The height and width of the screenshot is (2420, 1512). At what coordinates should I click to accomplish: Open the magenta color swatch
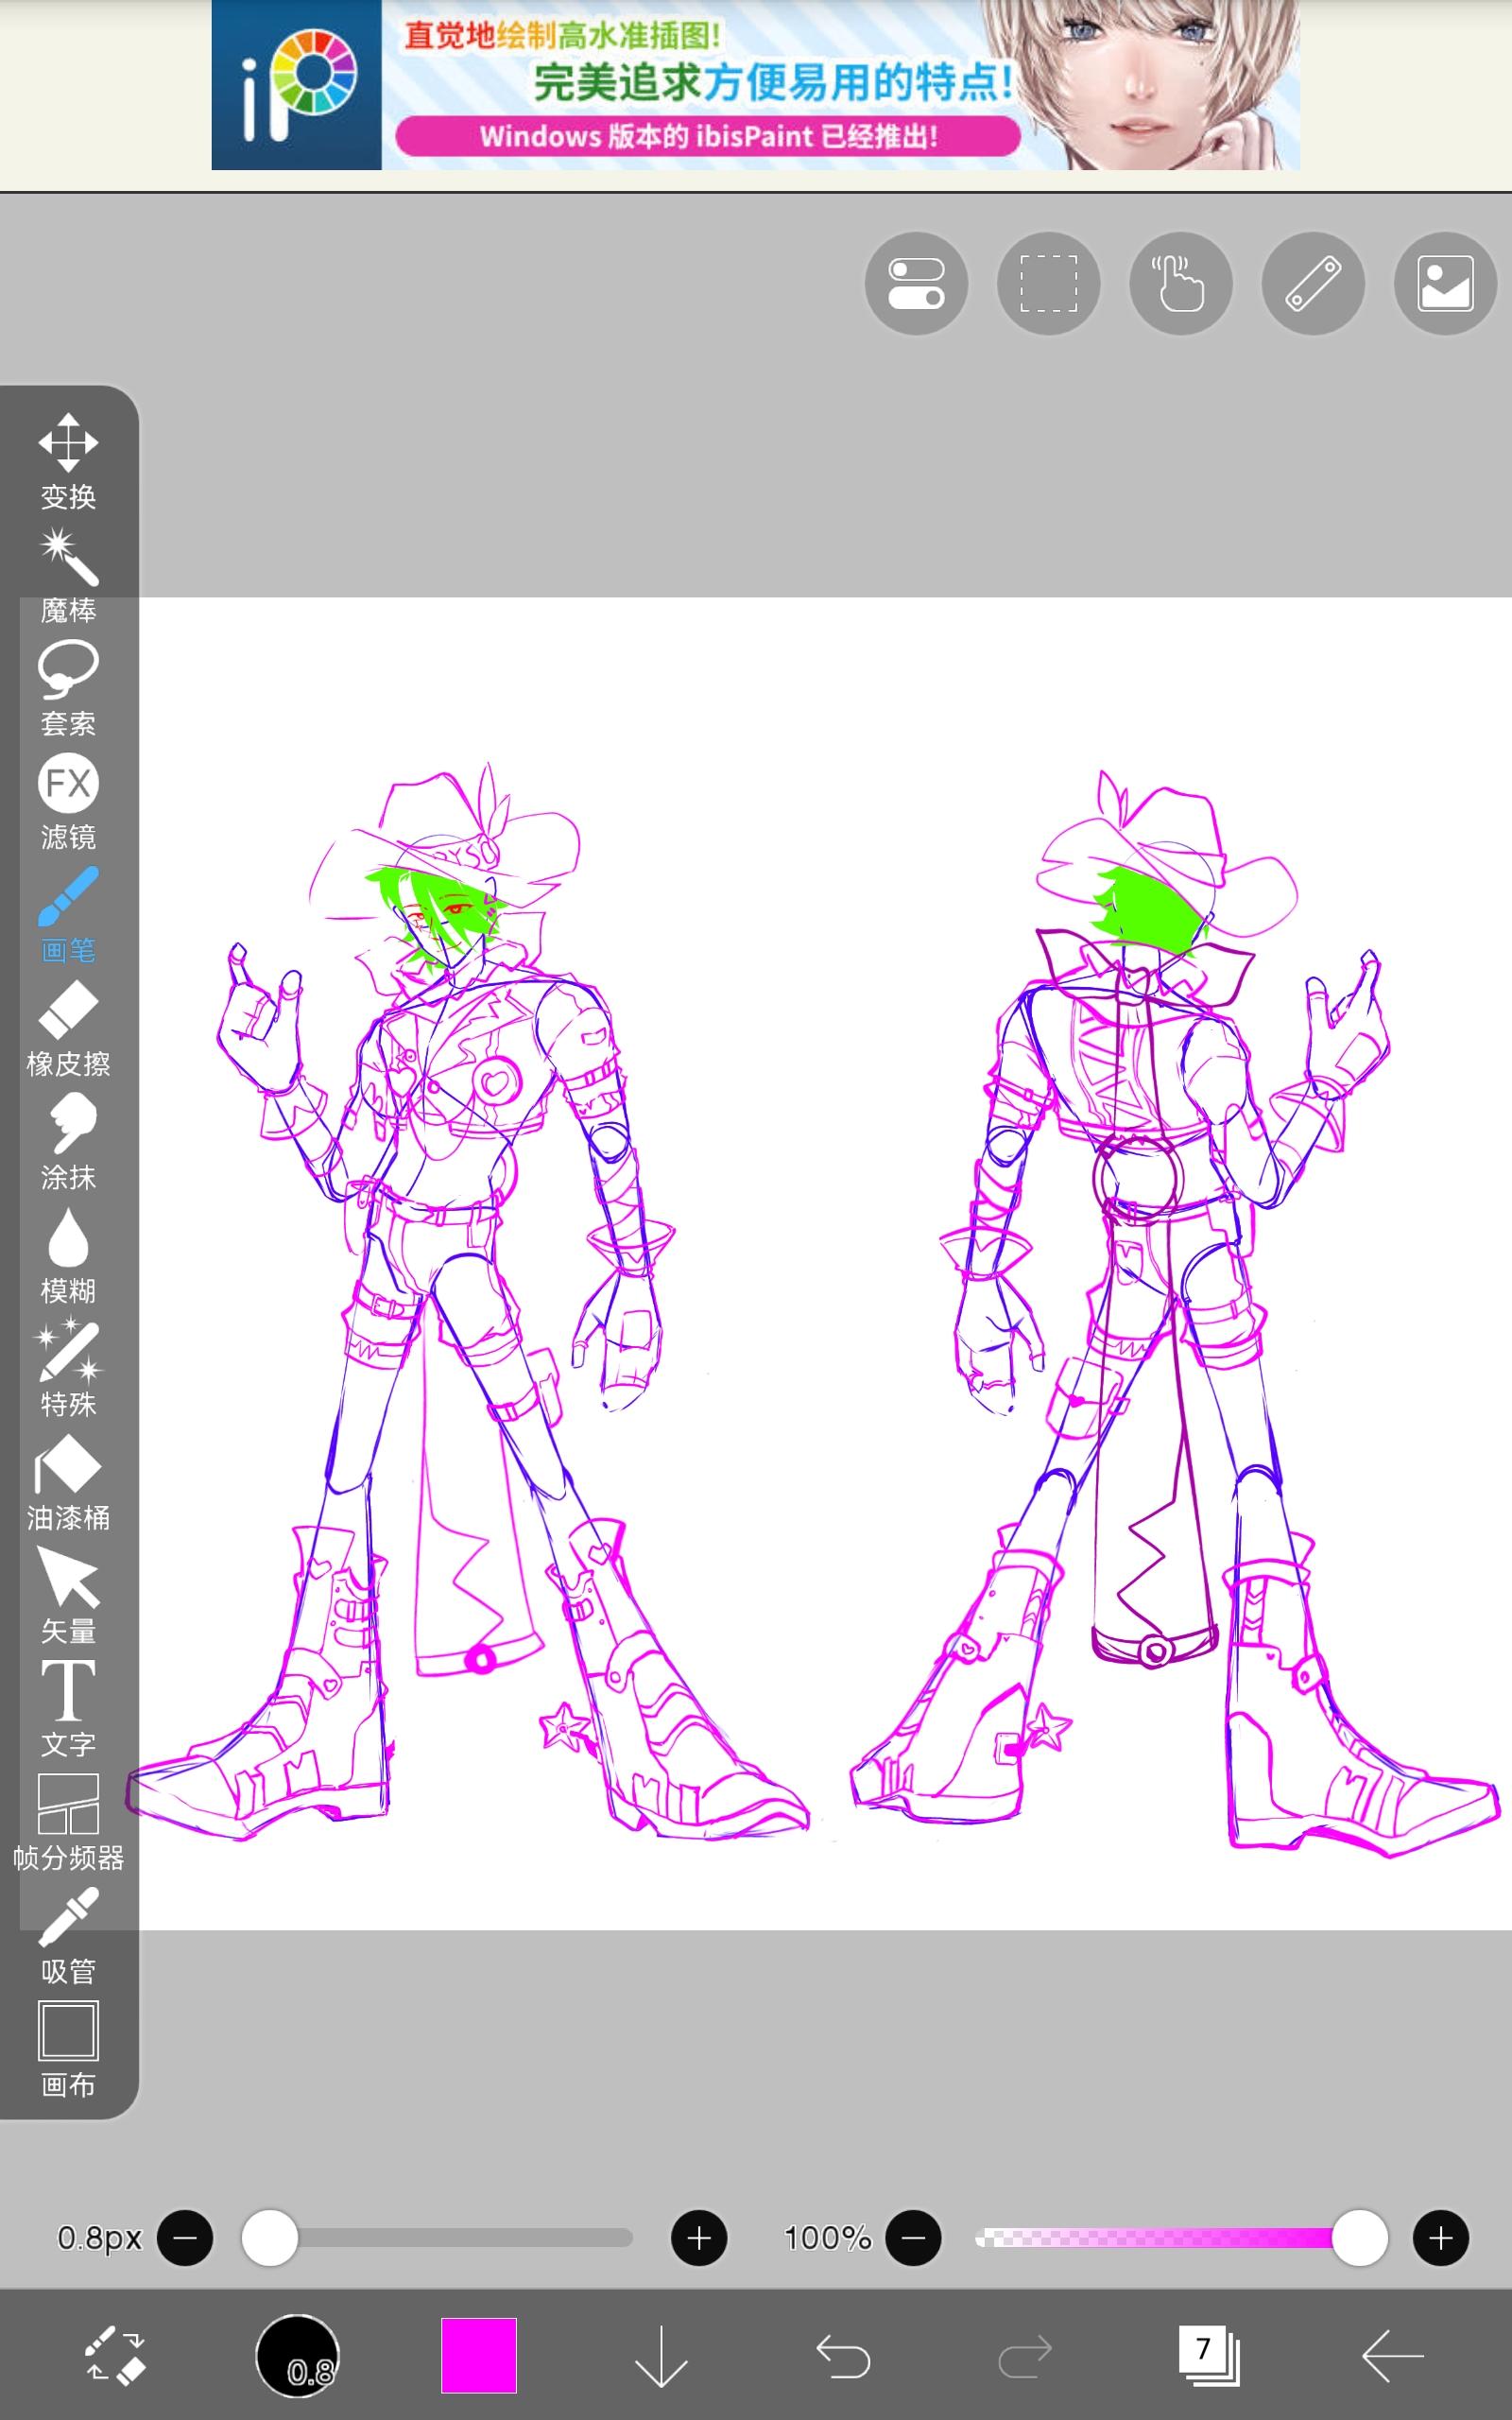coord(479,2355)
